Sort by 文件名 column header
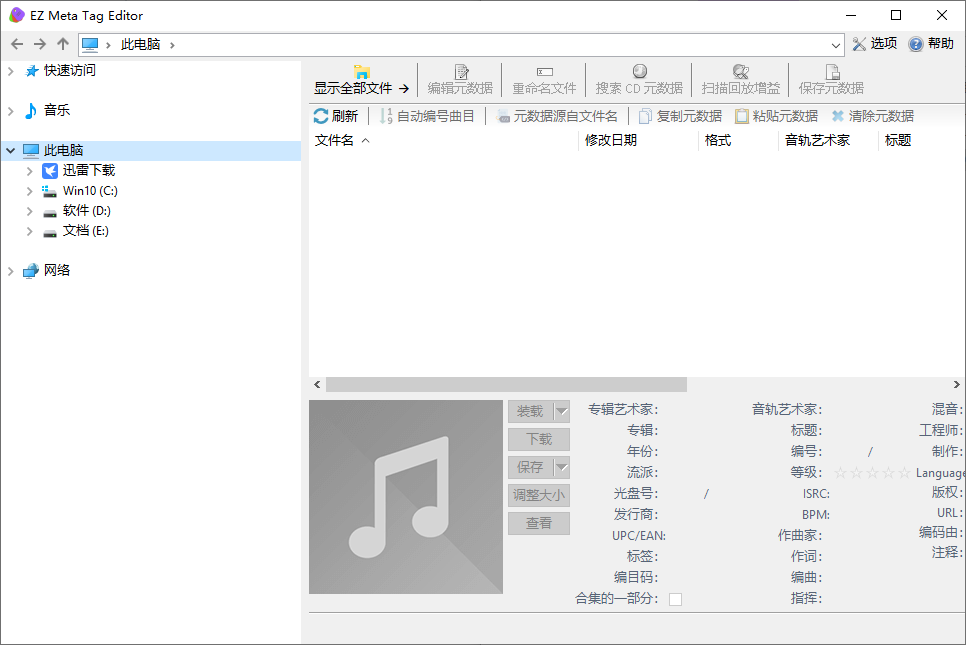 (444, 140)
